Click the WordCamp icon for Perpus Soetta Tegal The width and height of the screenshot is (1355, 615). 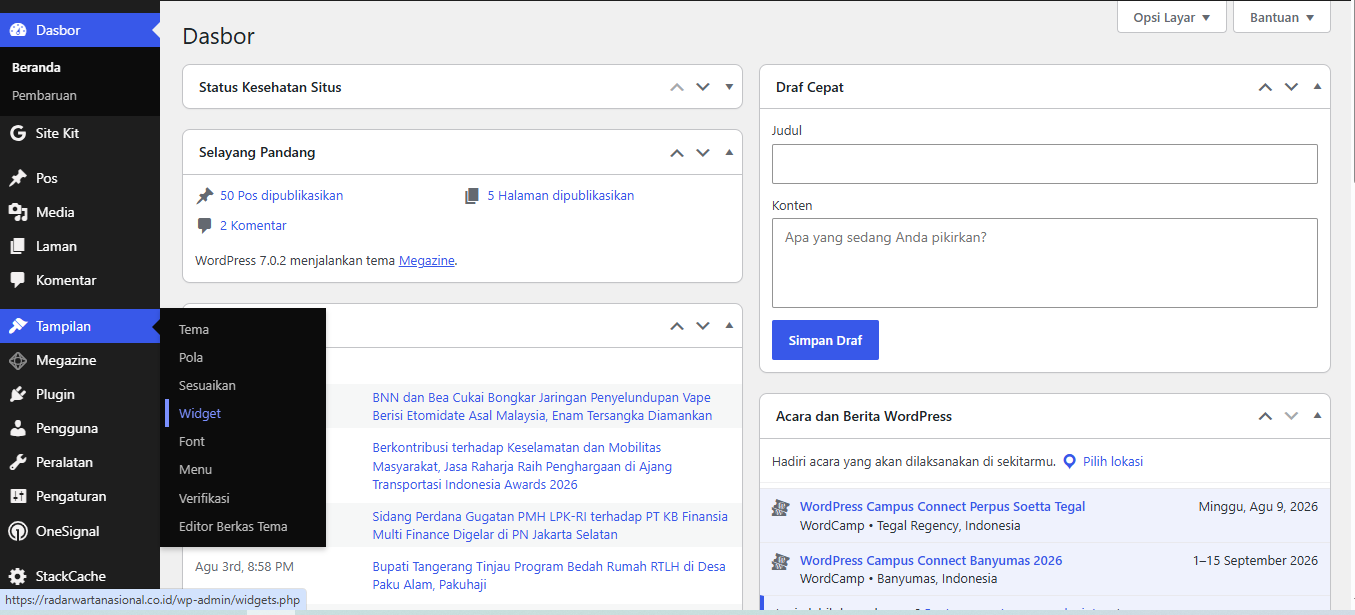[781, 508]
